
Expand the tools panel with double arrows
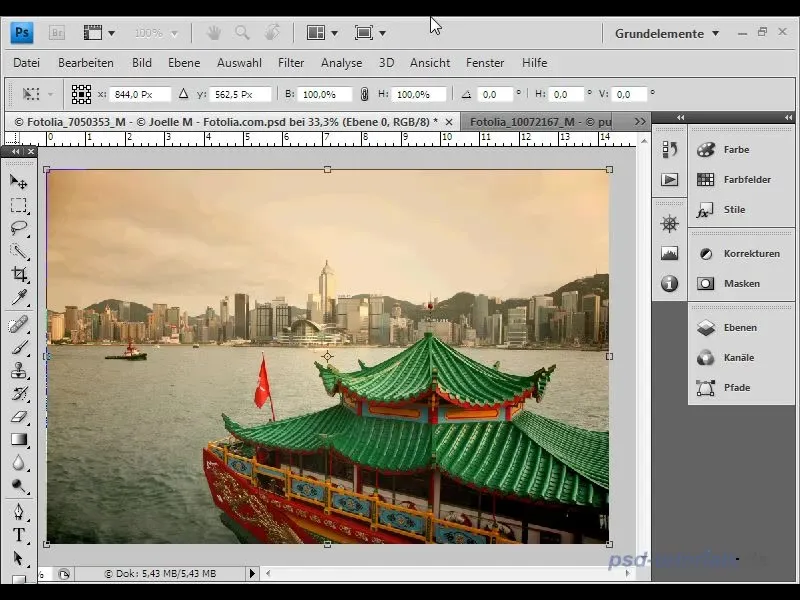[15, 152]
